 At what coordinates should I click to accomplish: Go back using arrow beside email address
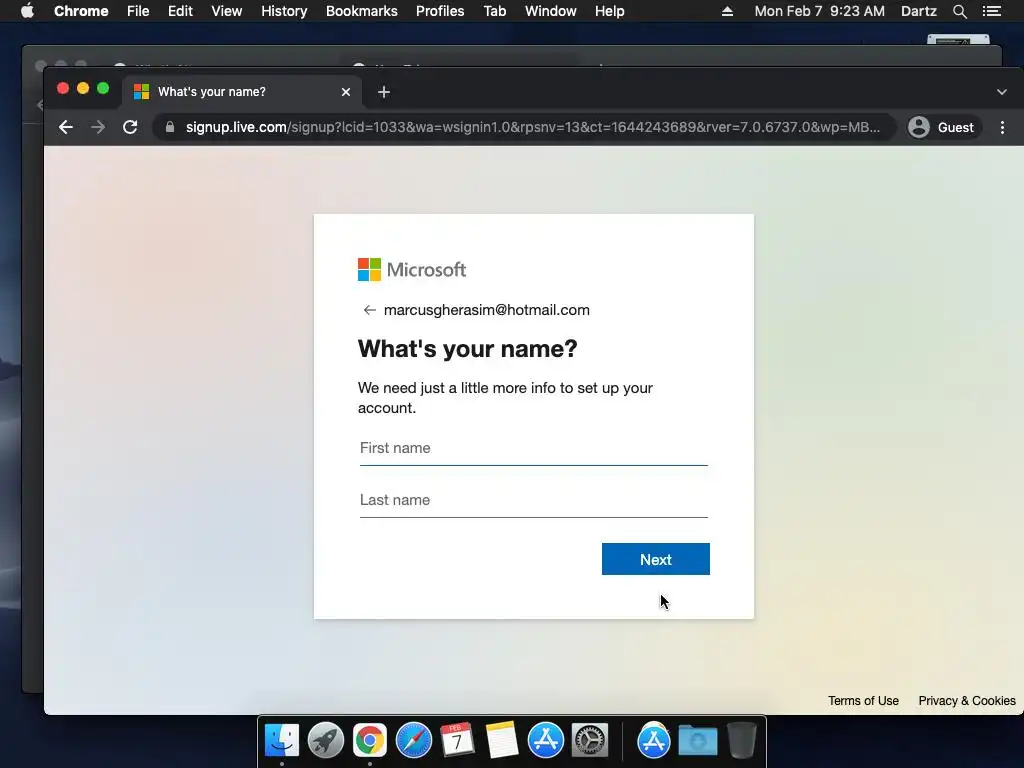click(370, 310)
